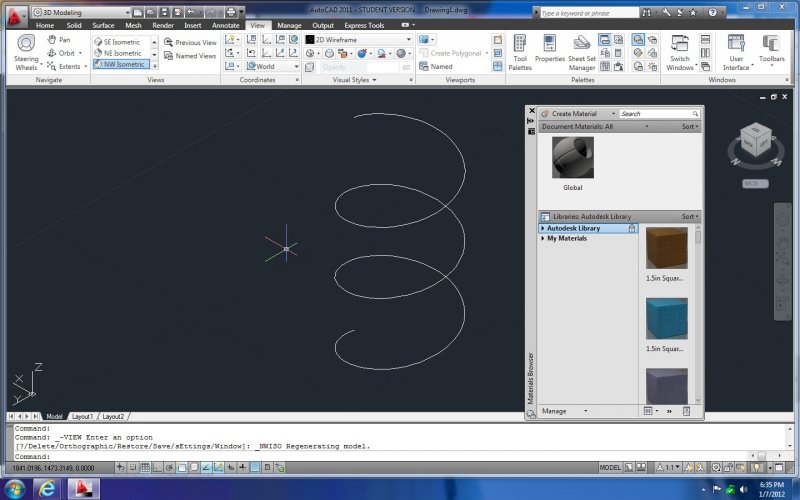Toggle the MODEL space status button
This screenshot has width=800, height=500.
pyautogui.click(x=610, y=467)
